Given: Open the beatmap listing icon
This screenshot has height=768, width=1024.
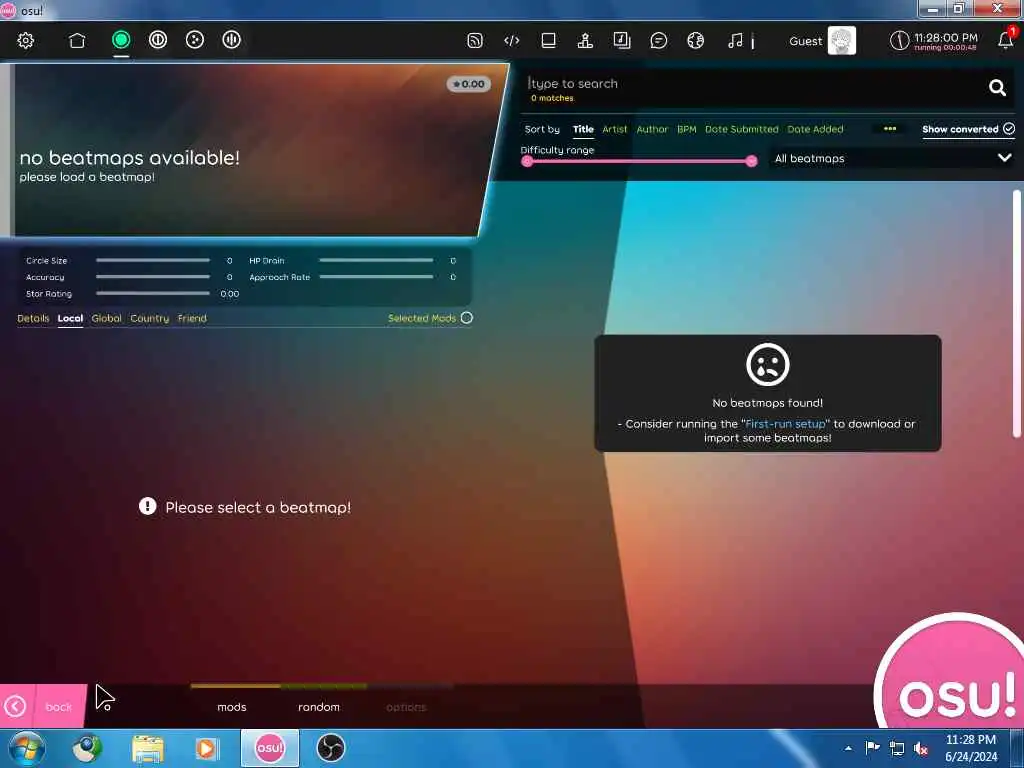Looking at the screenshot, I should pos(622,40).
